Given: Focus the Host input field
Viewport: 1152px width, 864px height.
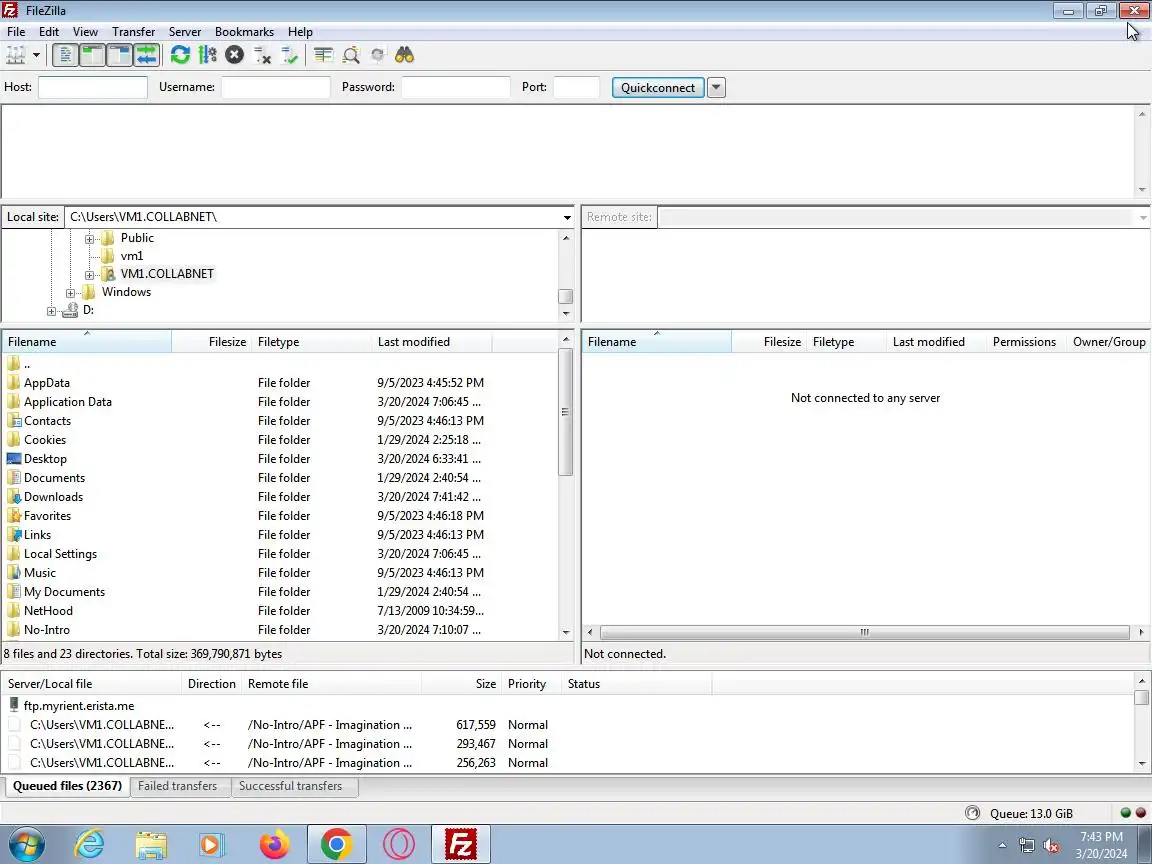Looking at the screenshot, I should tap(93, 87).
